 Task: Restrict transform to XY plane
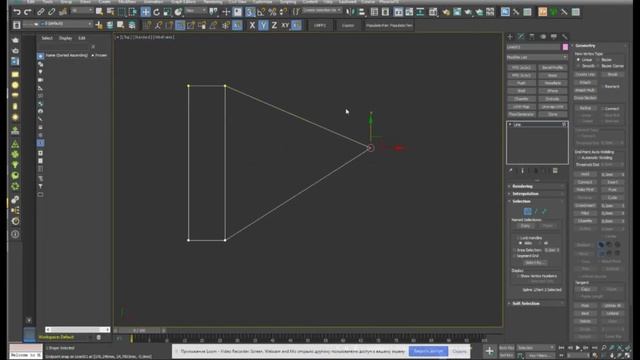tap(285, 25)
